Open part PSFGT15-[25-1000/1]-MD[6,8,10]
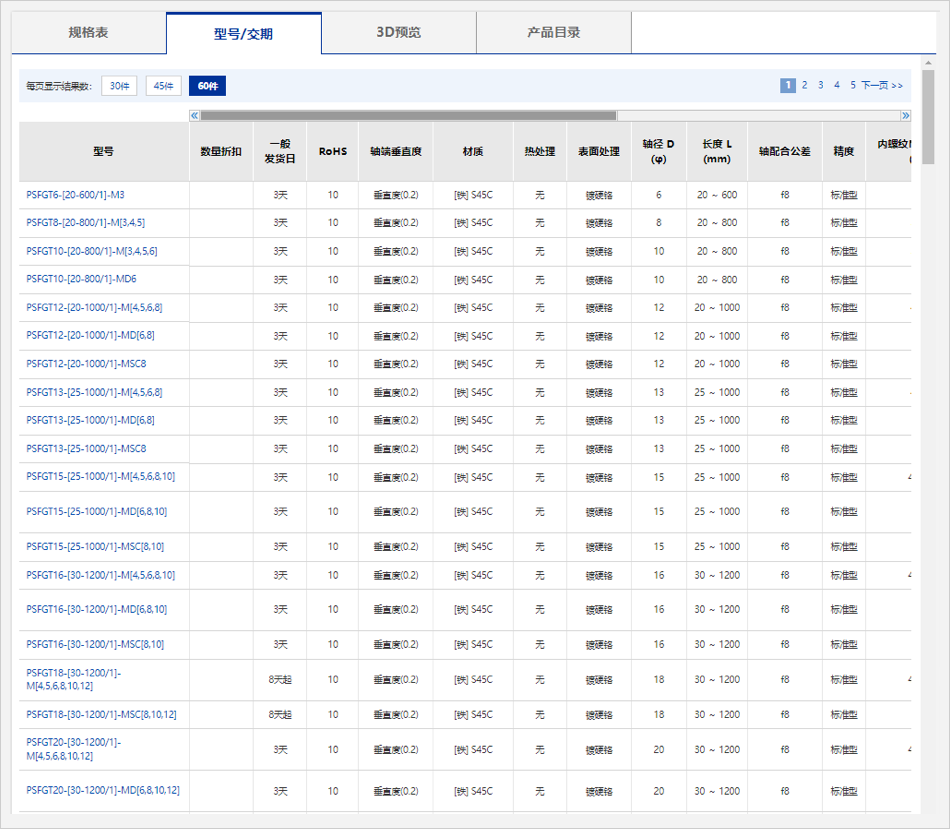Screen dimensions: 950x829 pos(96,512)
